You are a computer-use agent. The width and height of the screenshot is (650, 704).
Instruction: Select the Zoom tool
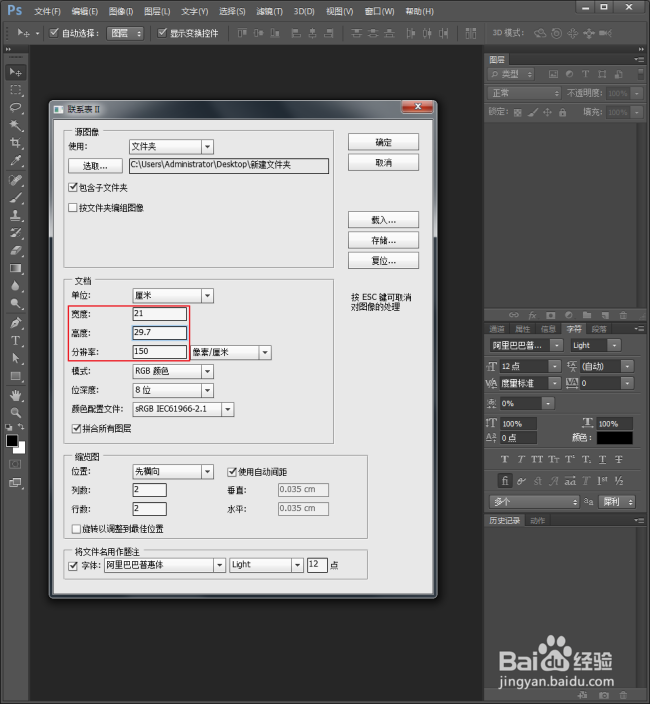pos(16,413)
